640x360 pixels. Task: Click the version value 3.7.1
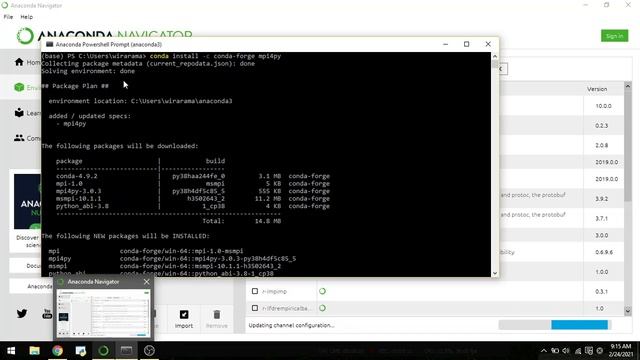pyautogui.click(x=601, y=218)
